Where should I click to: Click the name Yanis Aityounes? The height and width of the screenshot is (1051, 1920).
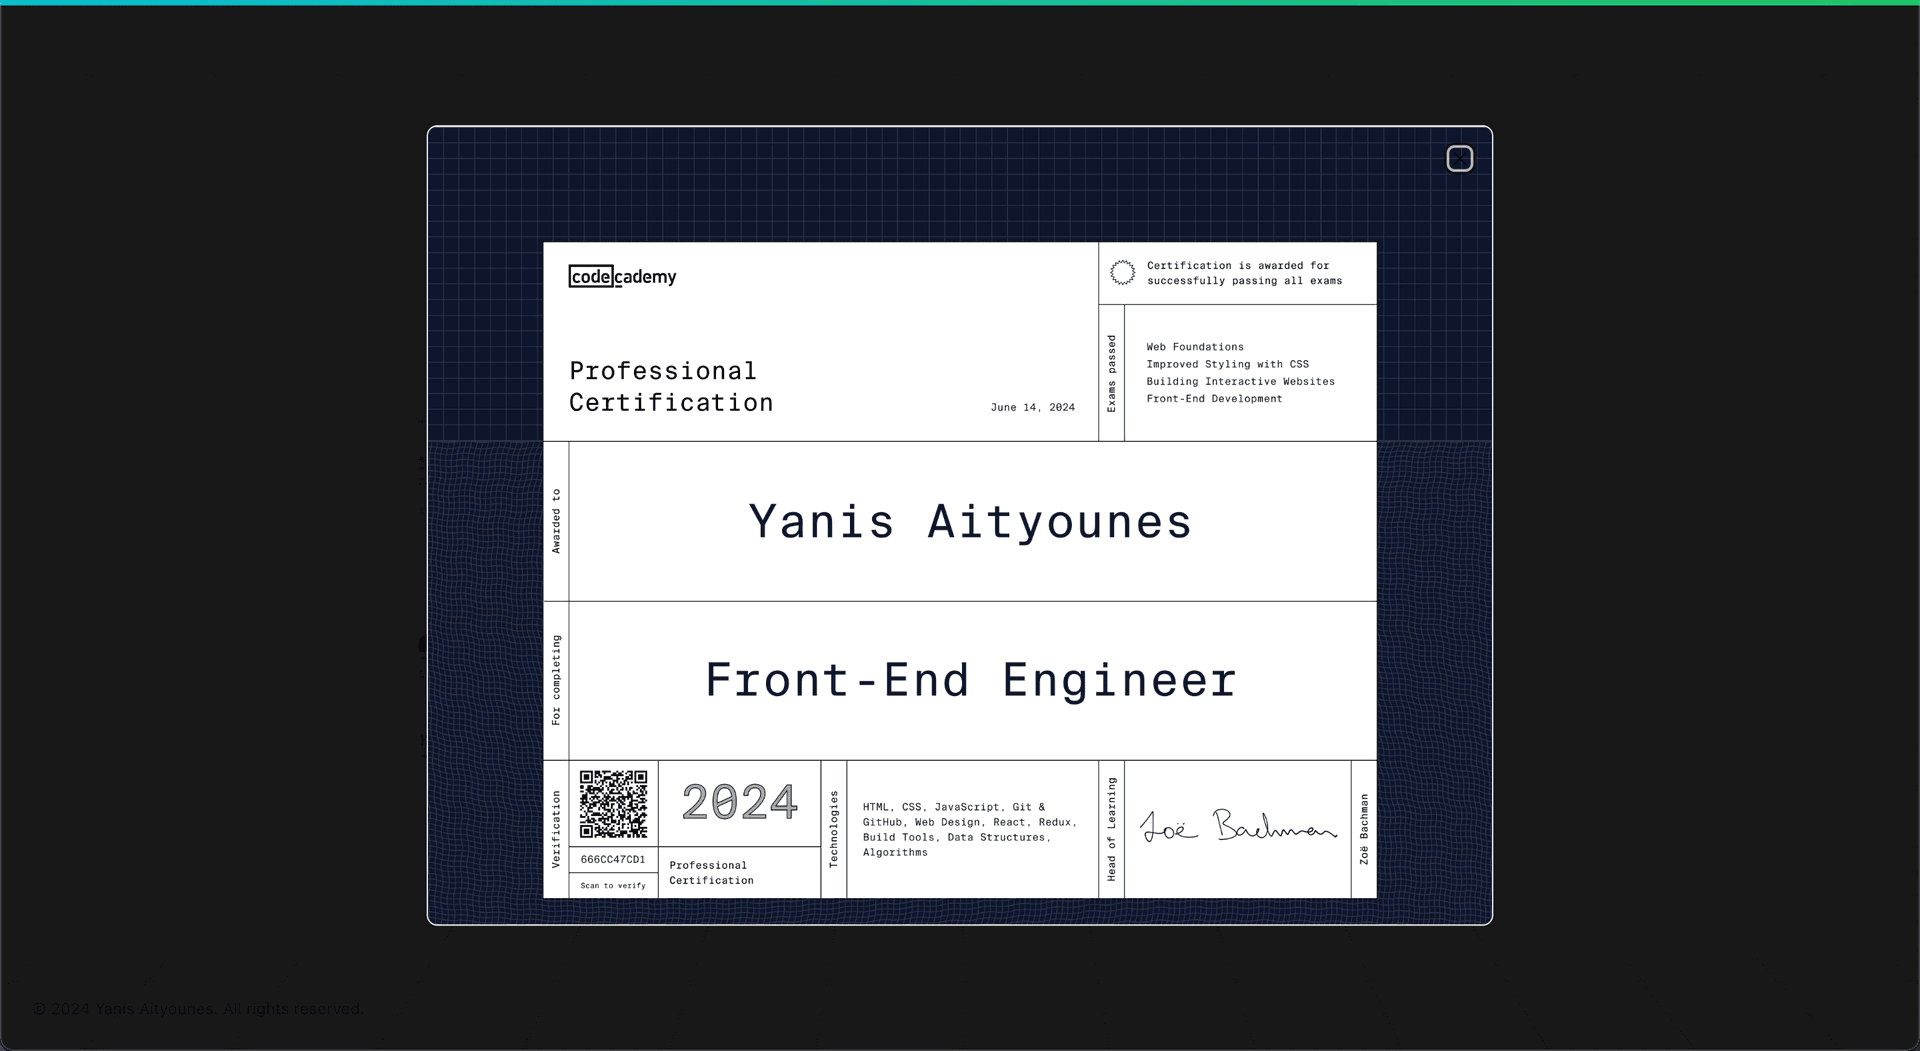pyautogui.click(x=970, y=522)
